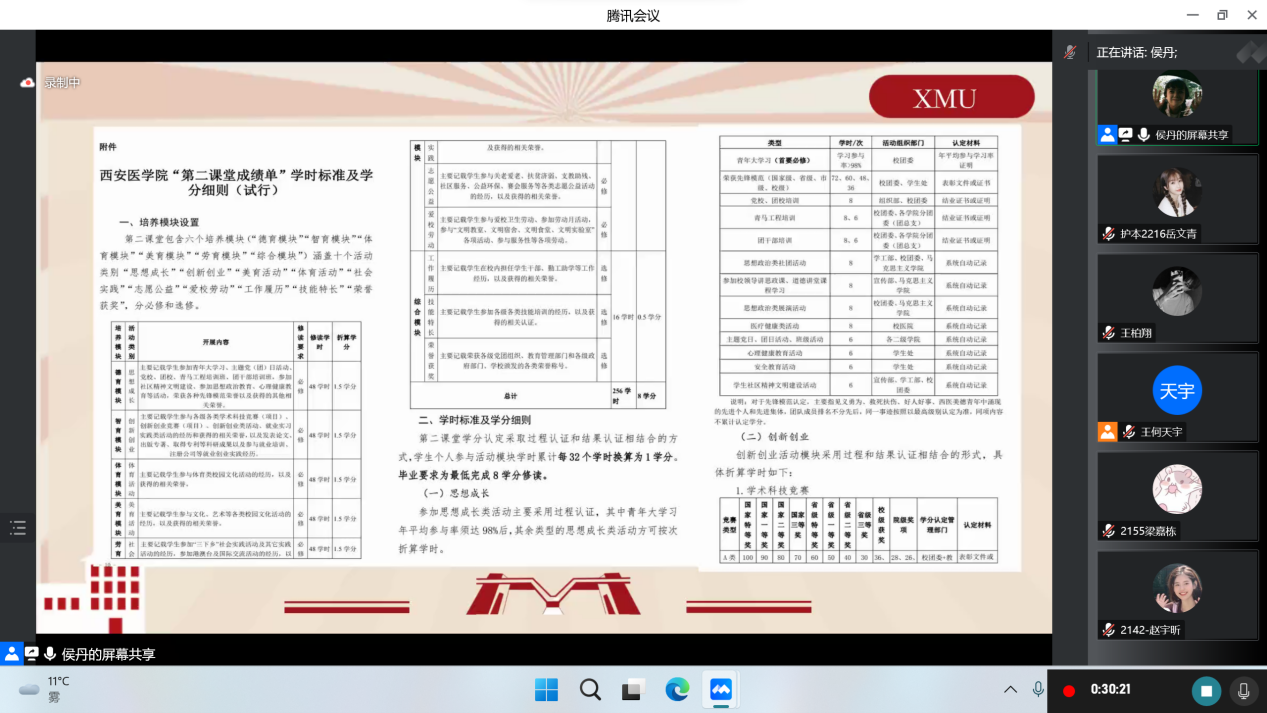The height and width of the screenshot is (713, 1267).
Task: Click the 正在讲话: 侯丹 speaker label
Action: (x=1137, y=52)
